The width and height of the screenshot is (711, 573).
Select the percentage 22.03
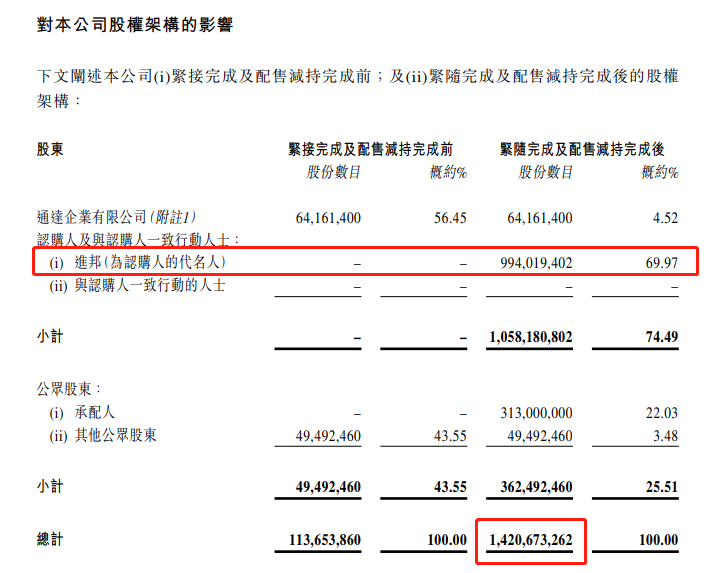tap(662, 413)
